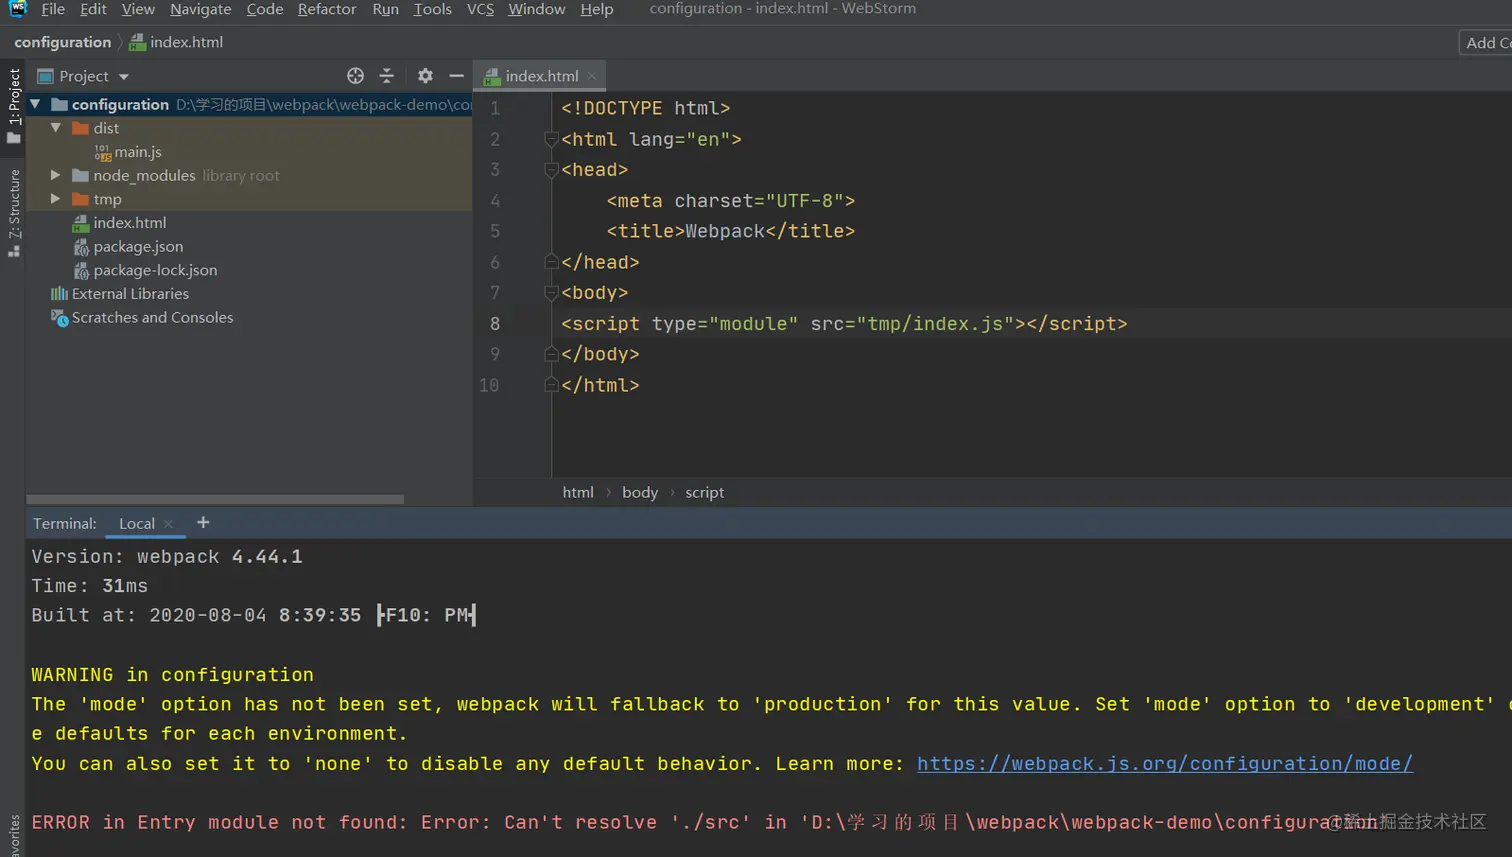The width and height of the screenshot is (1512, 857).
Task: Click the body breadcrumb below editor
Action: tap(640, 492)
